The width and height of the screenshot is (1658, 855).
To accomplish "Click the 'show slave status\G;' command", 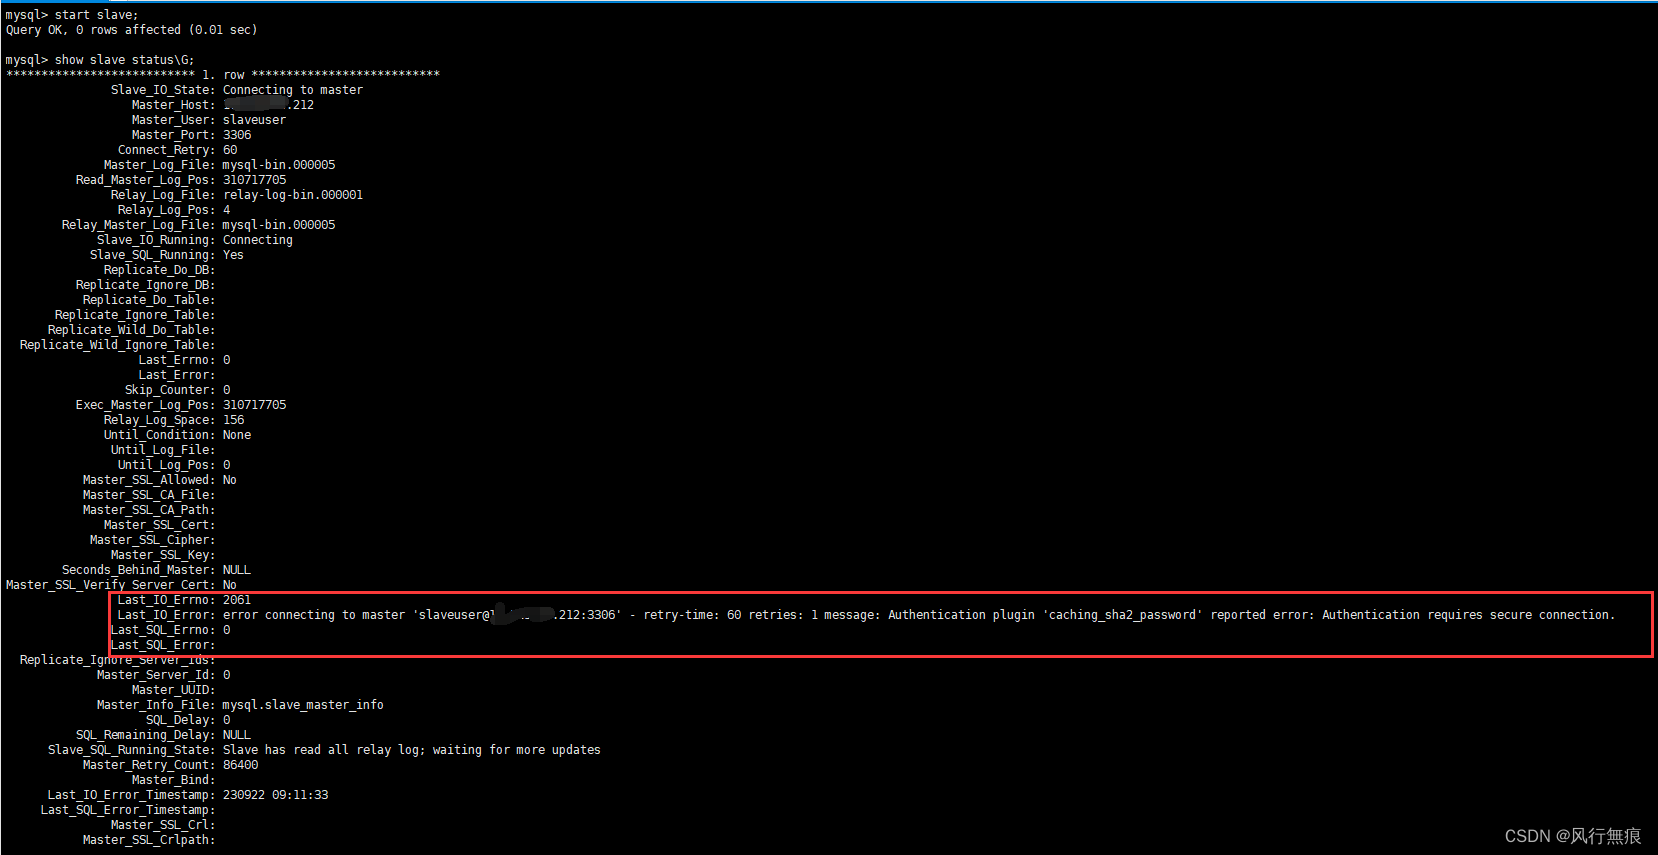I will click(x=125, y=60).
